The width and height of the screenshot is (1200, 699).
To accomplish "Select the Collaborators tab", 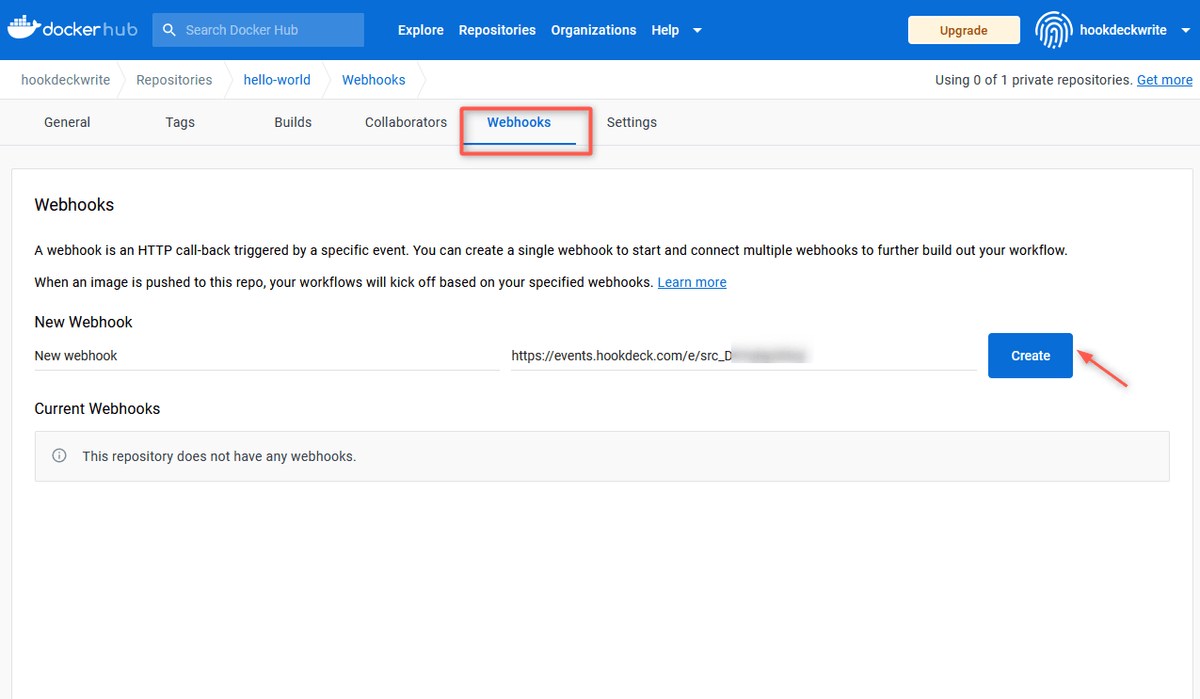I will click(405, 122).
